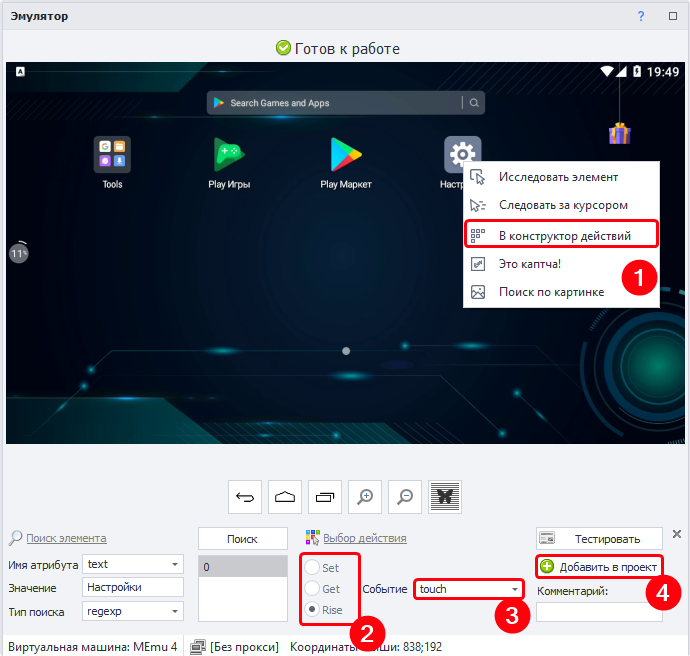The width and height of the screenshot is (690, 656).
Task: Click the 'Добавить в проект' button
Action: (x=599, y=567)
